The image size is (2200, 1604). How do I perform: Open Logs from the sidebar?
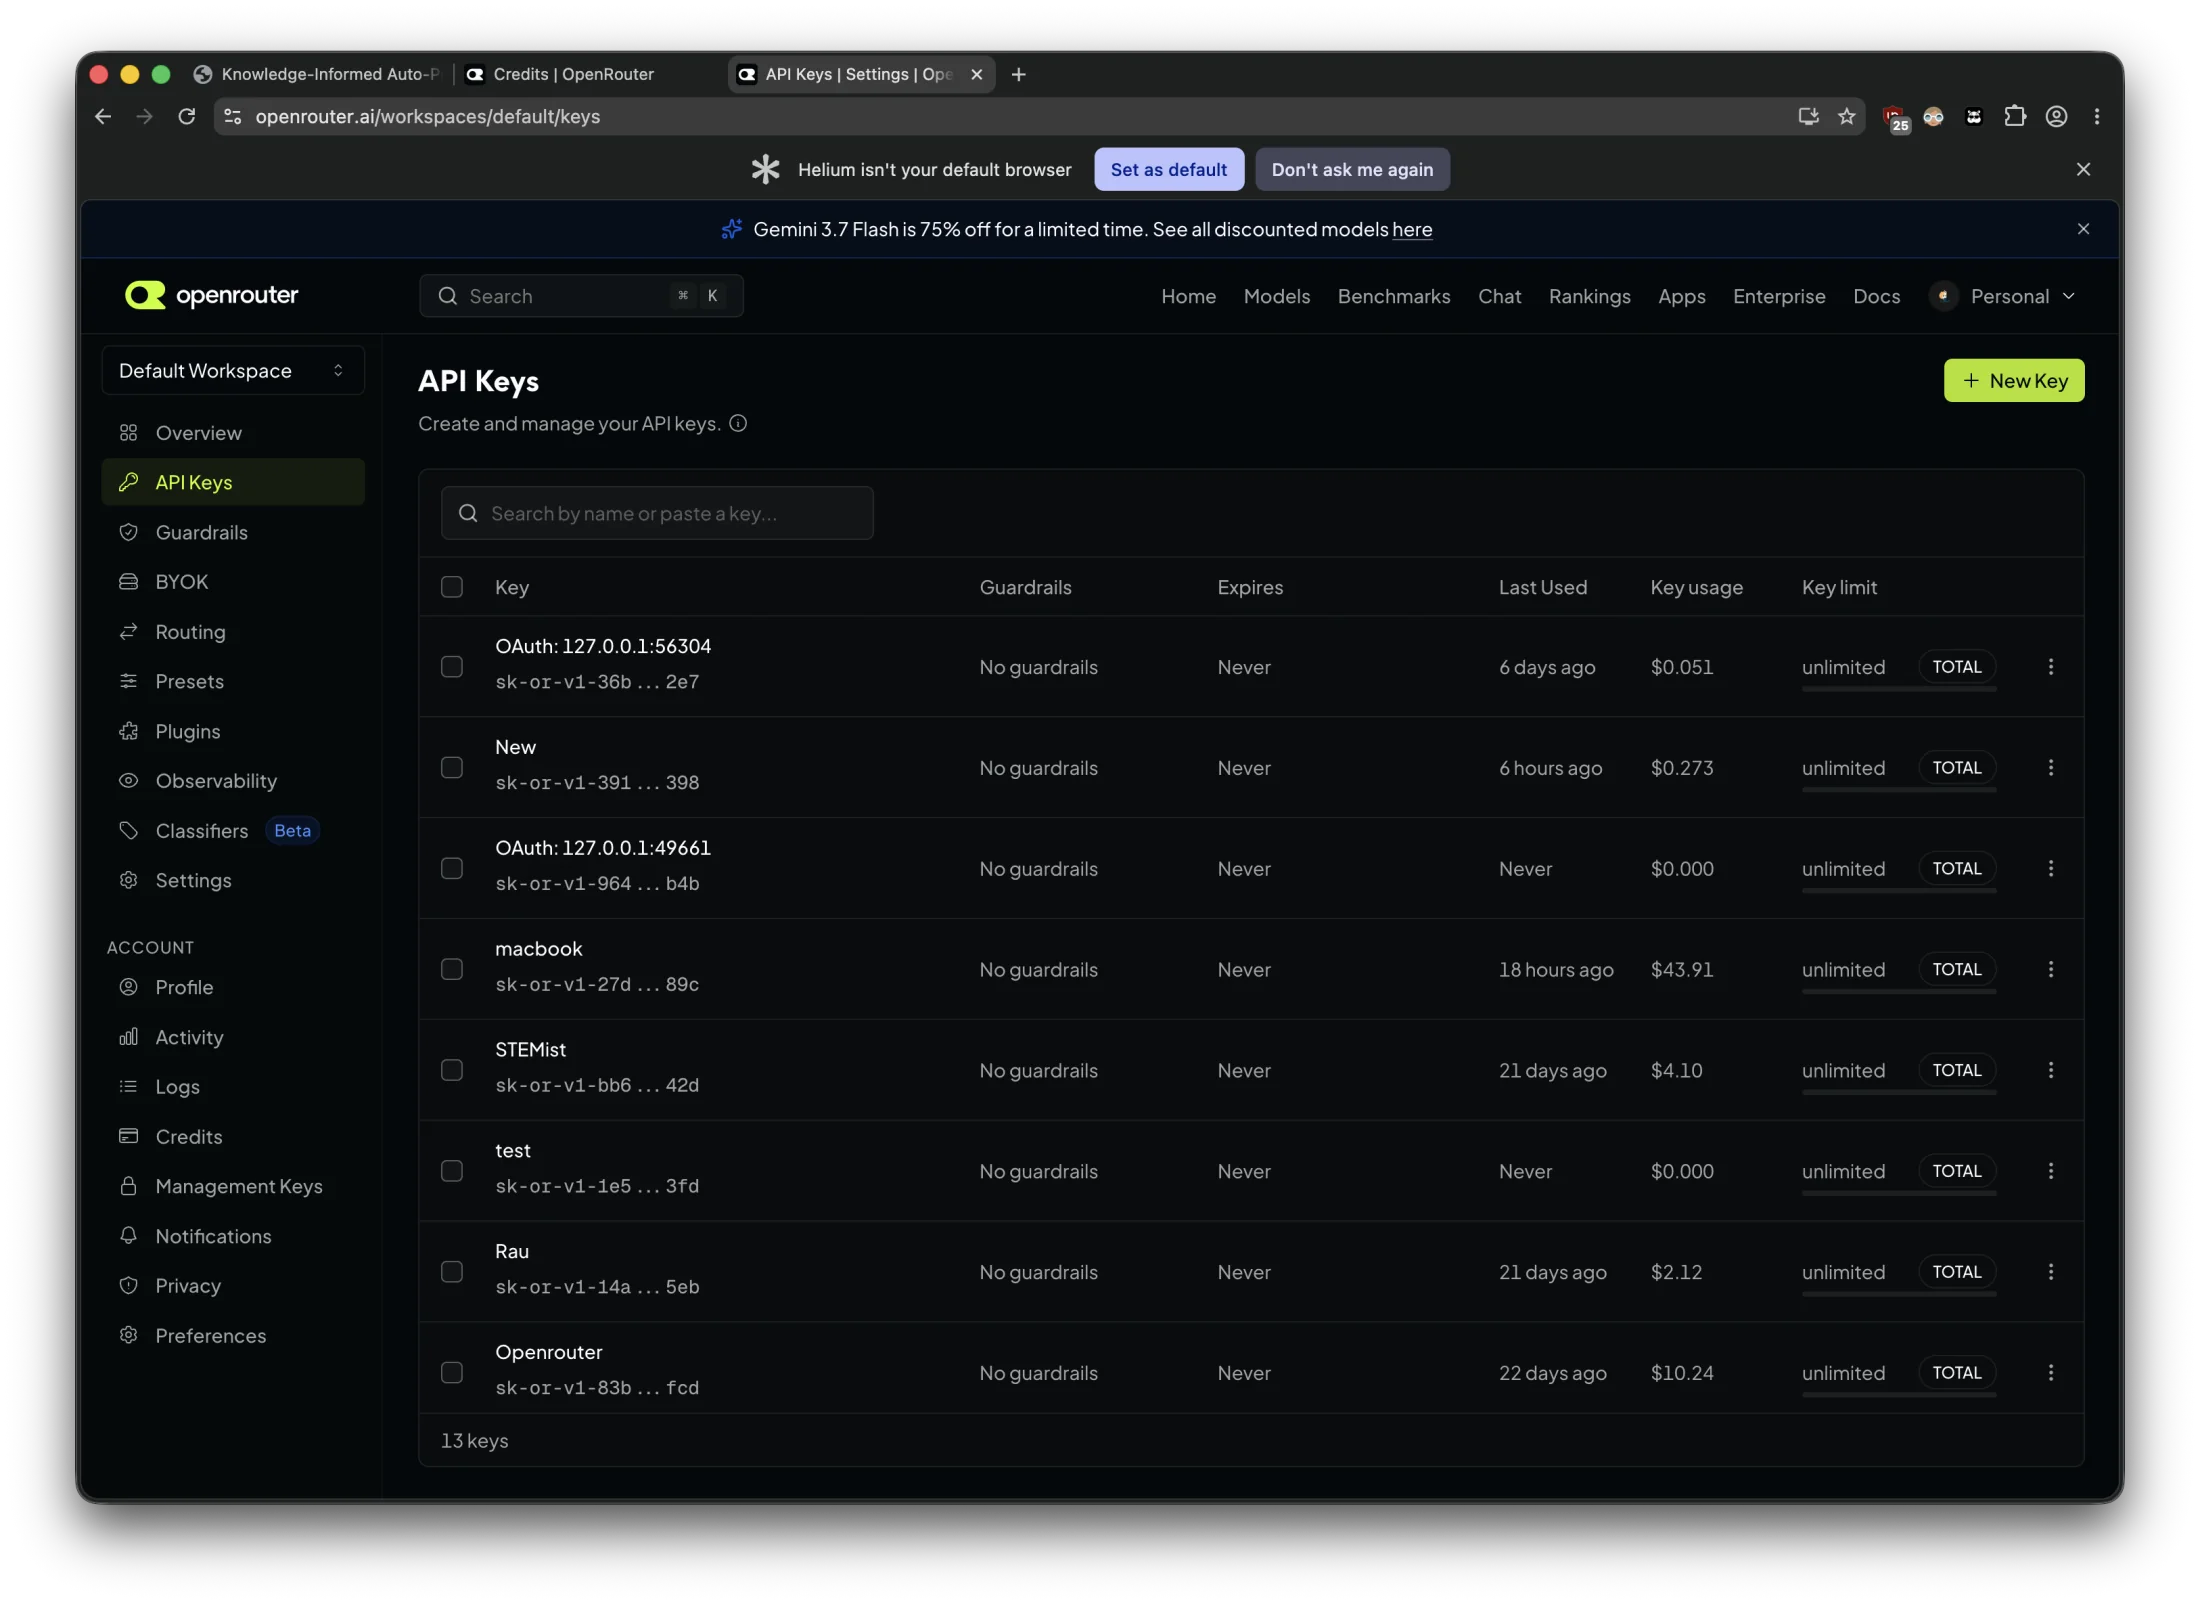pyautogui.click(x=233, y=1086)
